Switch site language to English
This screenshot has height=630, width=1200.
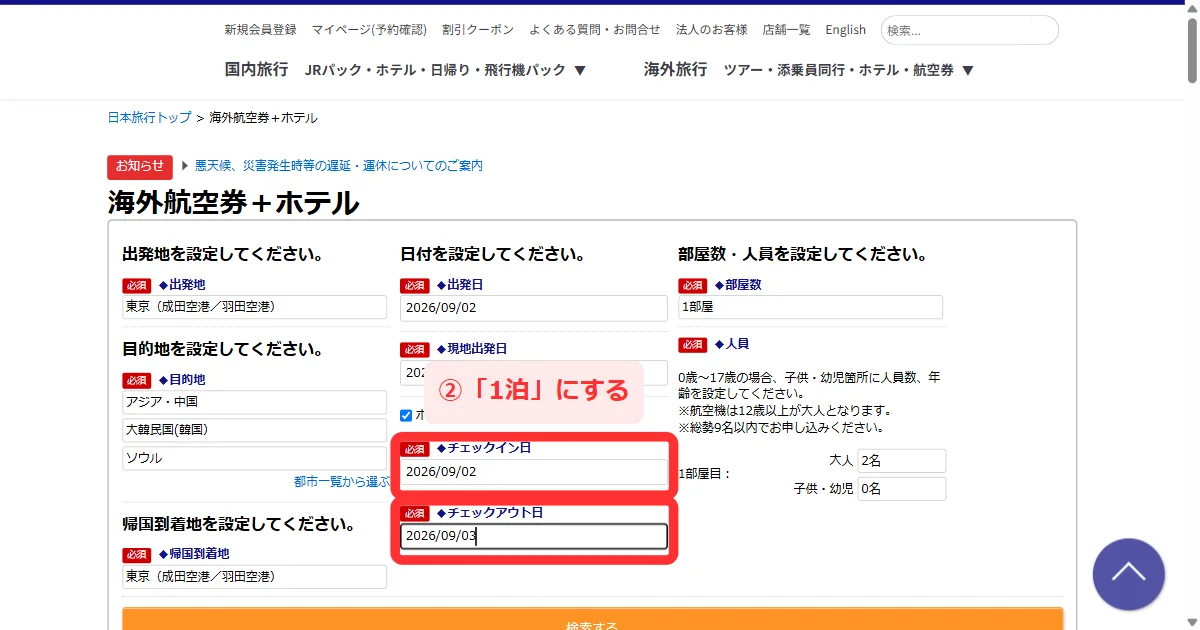point(845,30)
